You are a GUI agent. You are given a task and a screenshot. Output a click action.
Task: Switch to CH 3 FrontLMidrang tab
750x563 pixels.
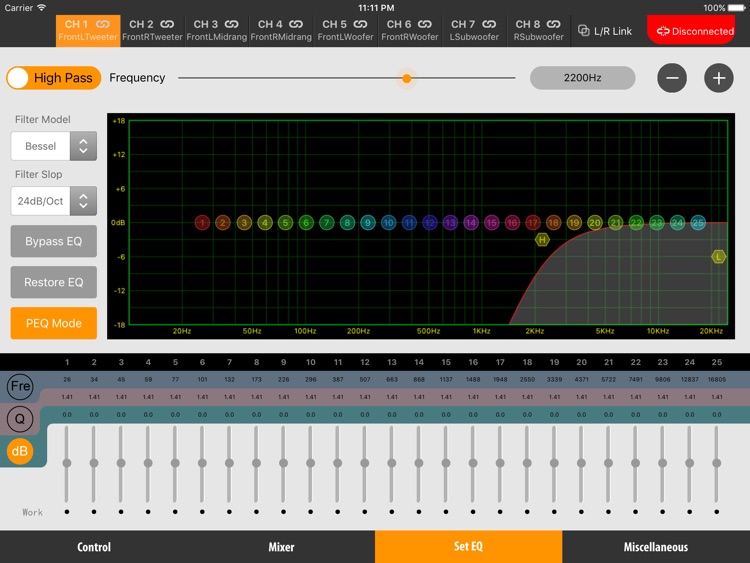tap(217, 31)
